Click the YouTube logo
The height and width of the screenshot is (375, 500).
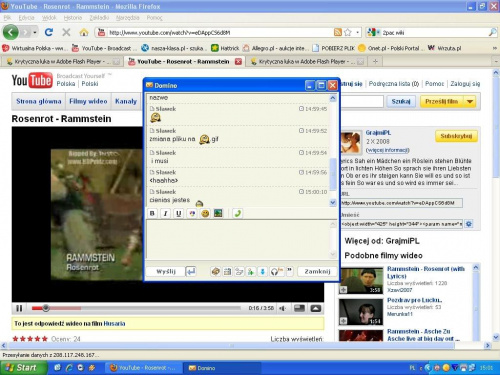click(32, 80)
